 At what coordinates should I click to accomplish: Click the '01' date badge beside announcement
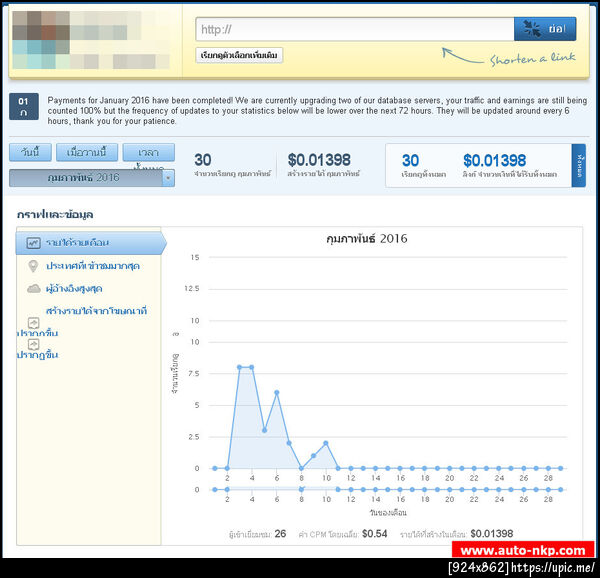(24, 107)
